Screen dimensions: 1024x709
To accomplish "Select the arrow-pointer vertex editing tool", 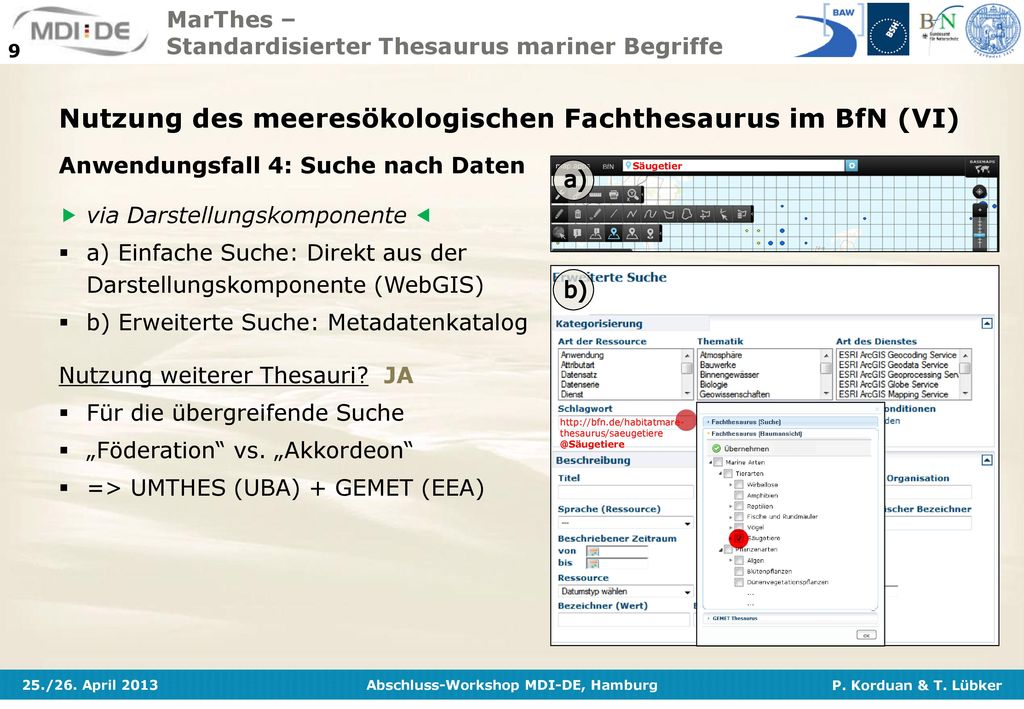I will pyautogui.click(x=723, y=213).
